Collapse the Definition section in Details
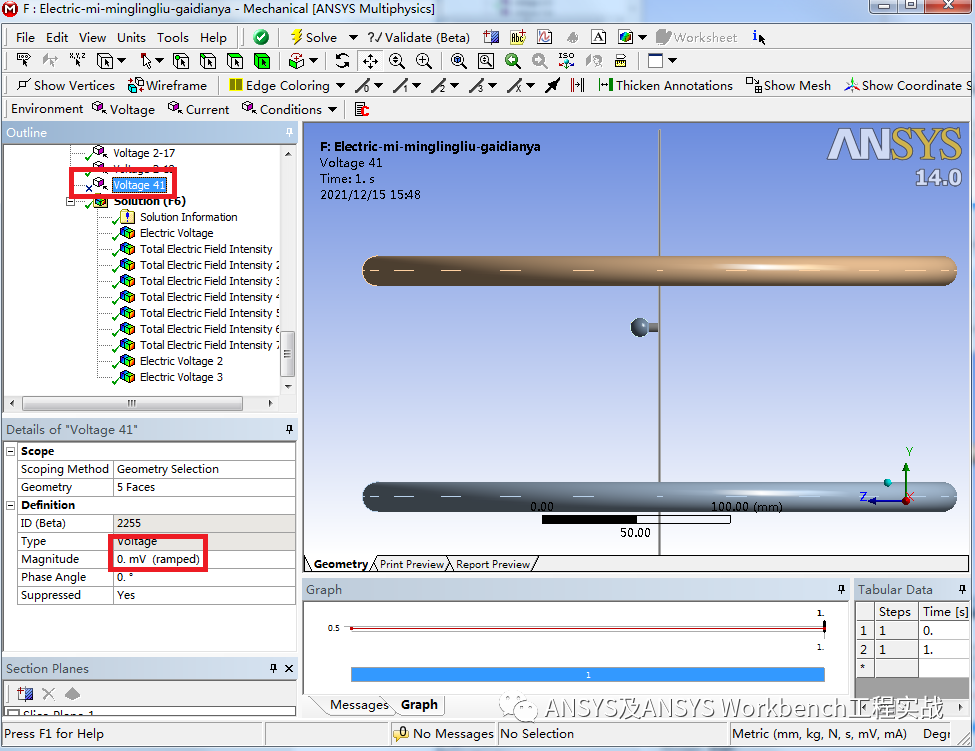Screen dimensions: 975x751 tap(11, 505)
